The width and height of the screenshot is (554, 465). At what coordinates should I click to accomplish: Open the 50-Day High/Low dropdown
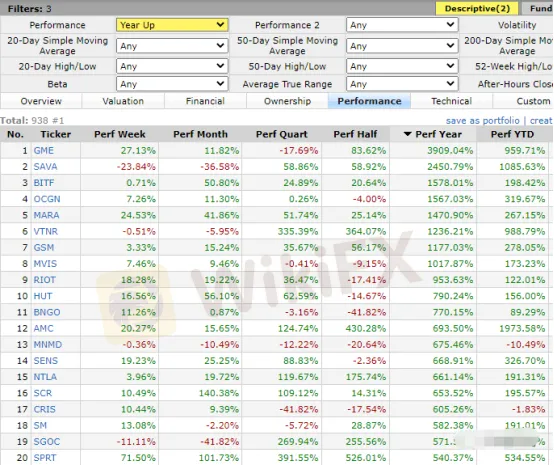(x=402, y=66)
